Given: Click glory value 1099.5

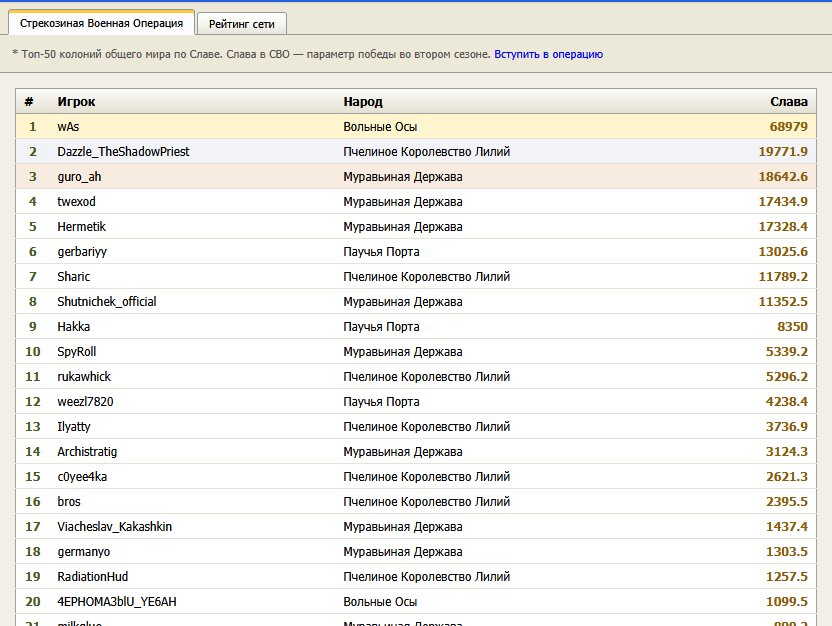Looking at the screenshot, I should click(x=787, y=602).
